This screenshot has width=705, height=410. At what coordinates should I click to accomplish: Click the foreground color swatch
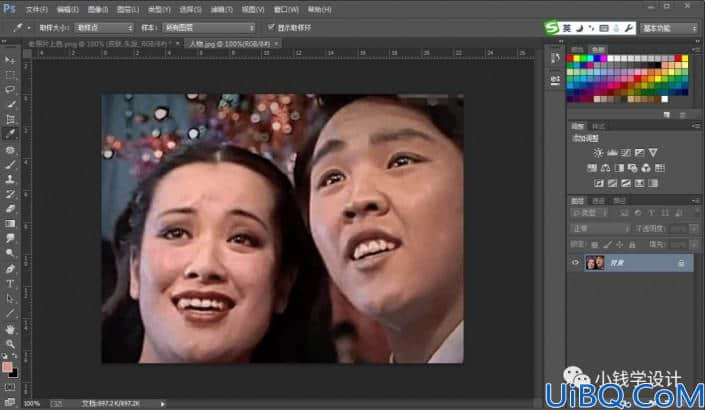7,367
